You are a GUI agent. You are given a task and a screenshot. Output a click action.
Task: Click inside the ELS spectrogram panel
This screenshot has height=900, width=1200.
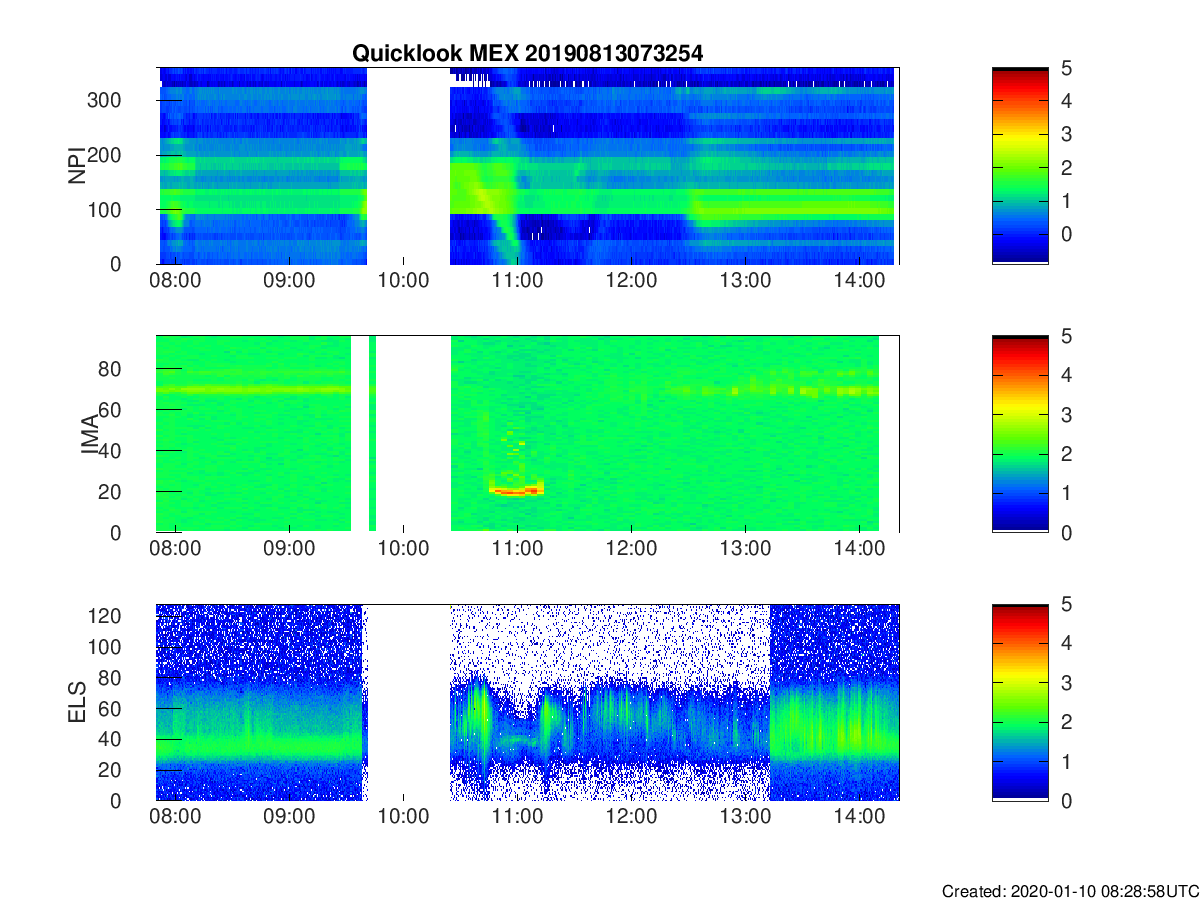coord(528,702)
